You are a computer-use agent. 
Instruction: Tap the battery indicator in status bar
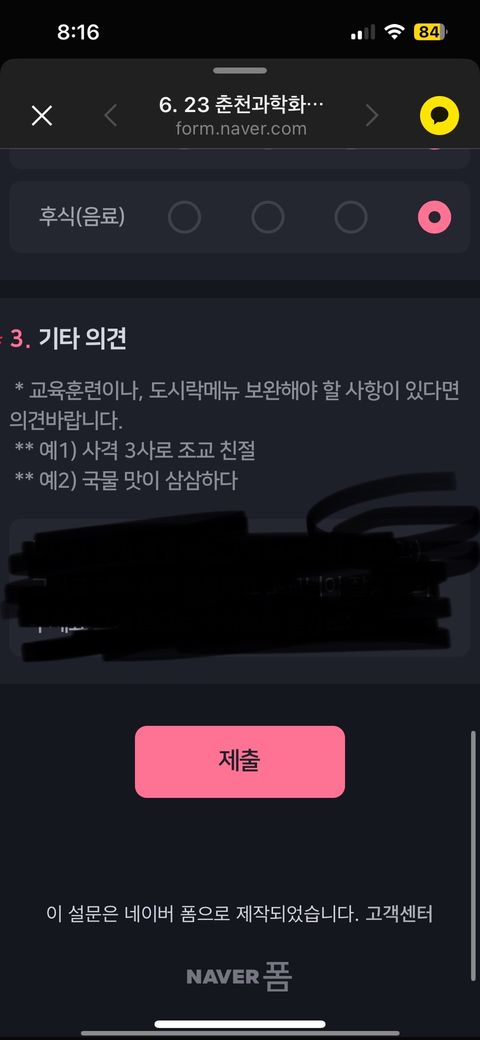[x=431, y=32]
